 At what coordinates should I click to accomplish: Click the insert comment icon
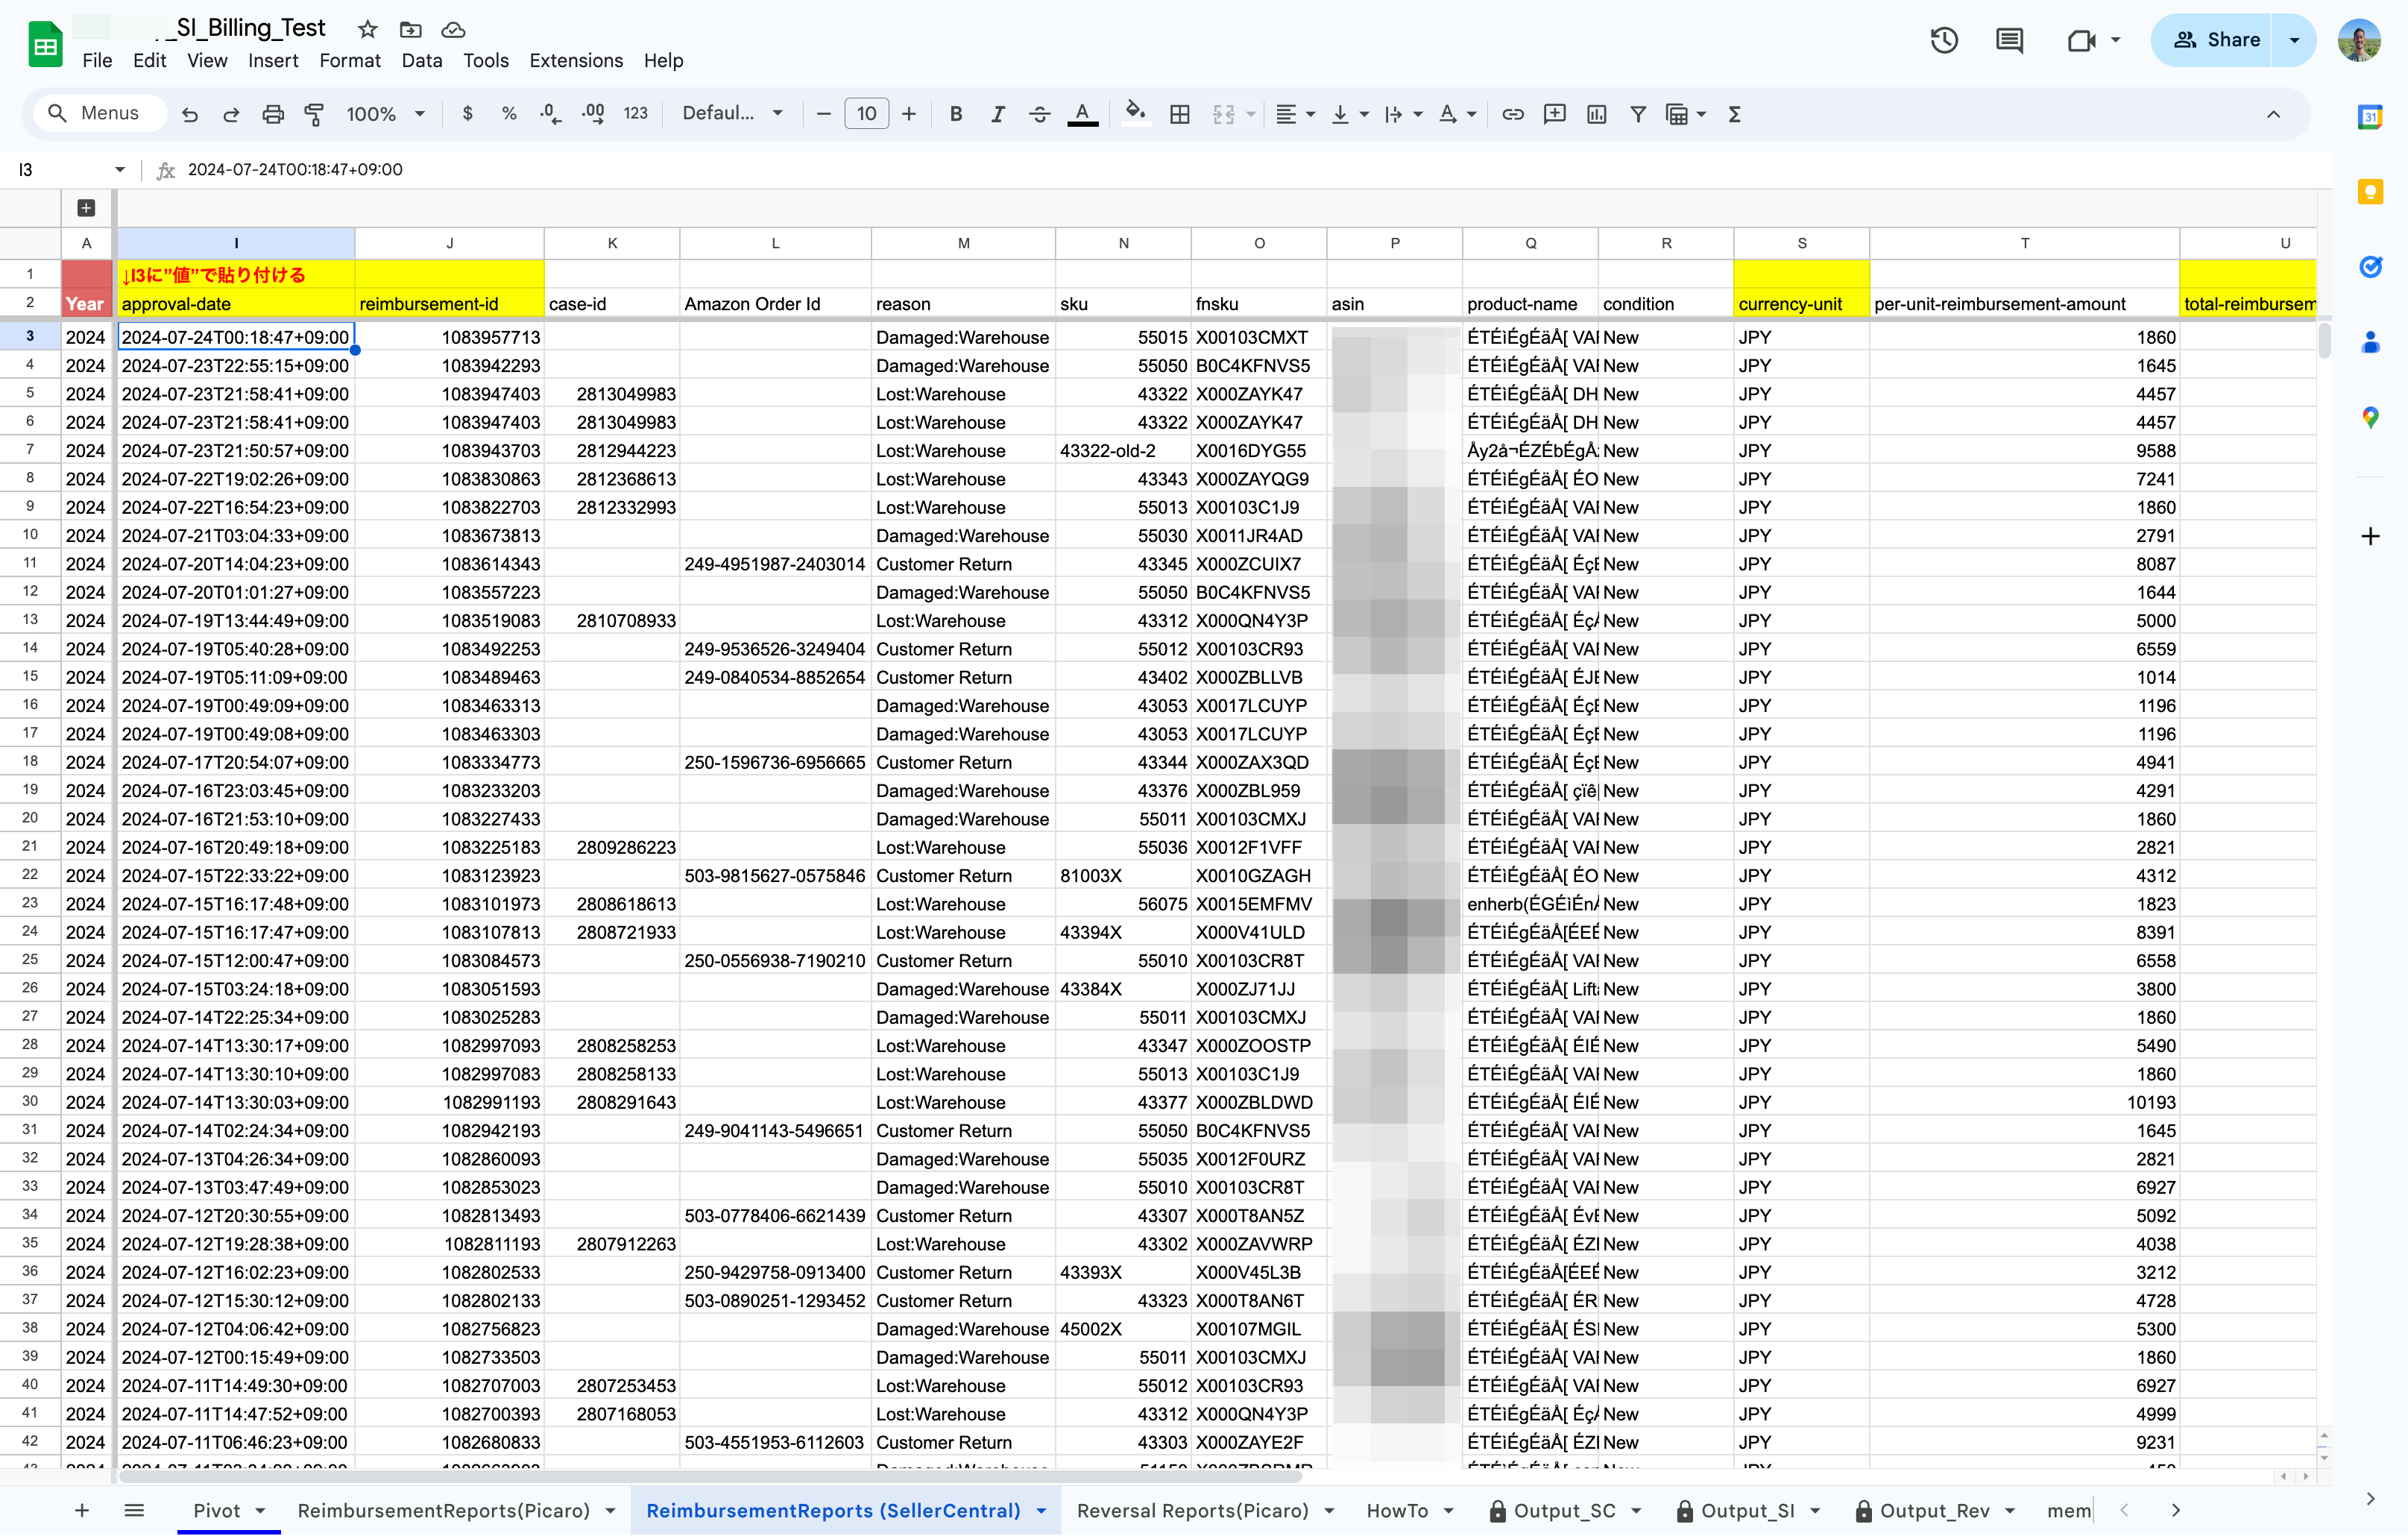pyautogui.click(x=1555, y=114)
